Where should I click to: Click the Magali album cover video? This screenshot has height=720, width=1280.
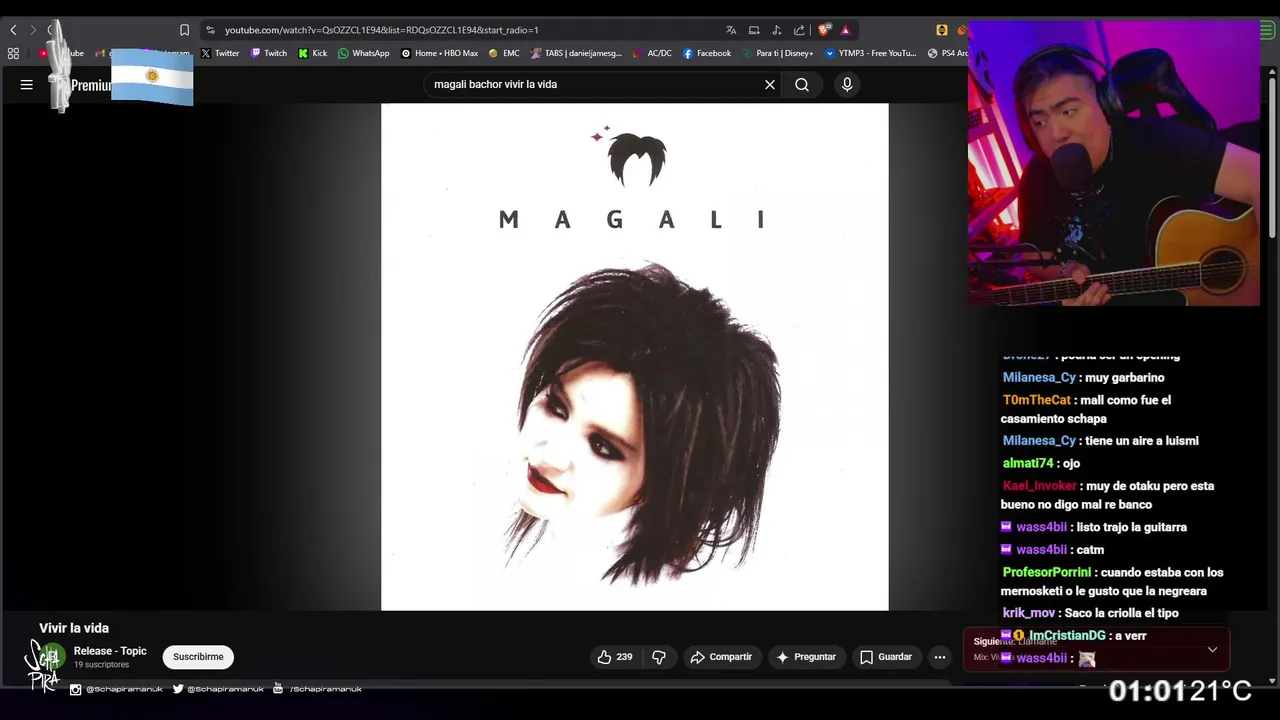pyautogui.click(x=634, y=357)
